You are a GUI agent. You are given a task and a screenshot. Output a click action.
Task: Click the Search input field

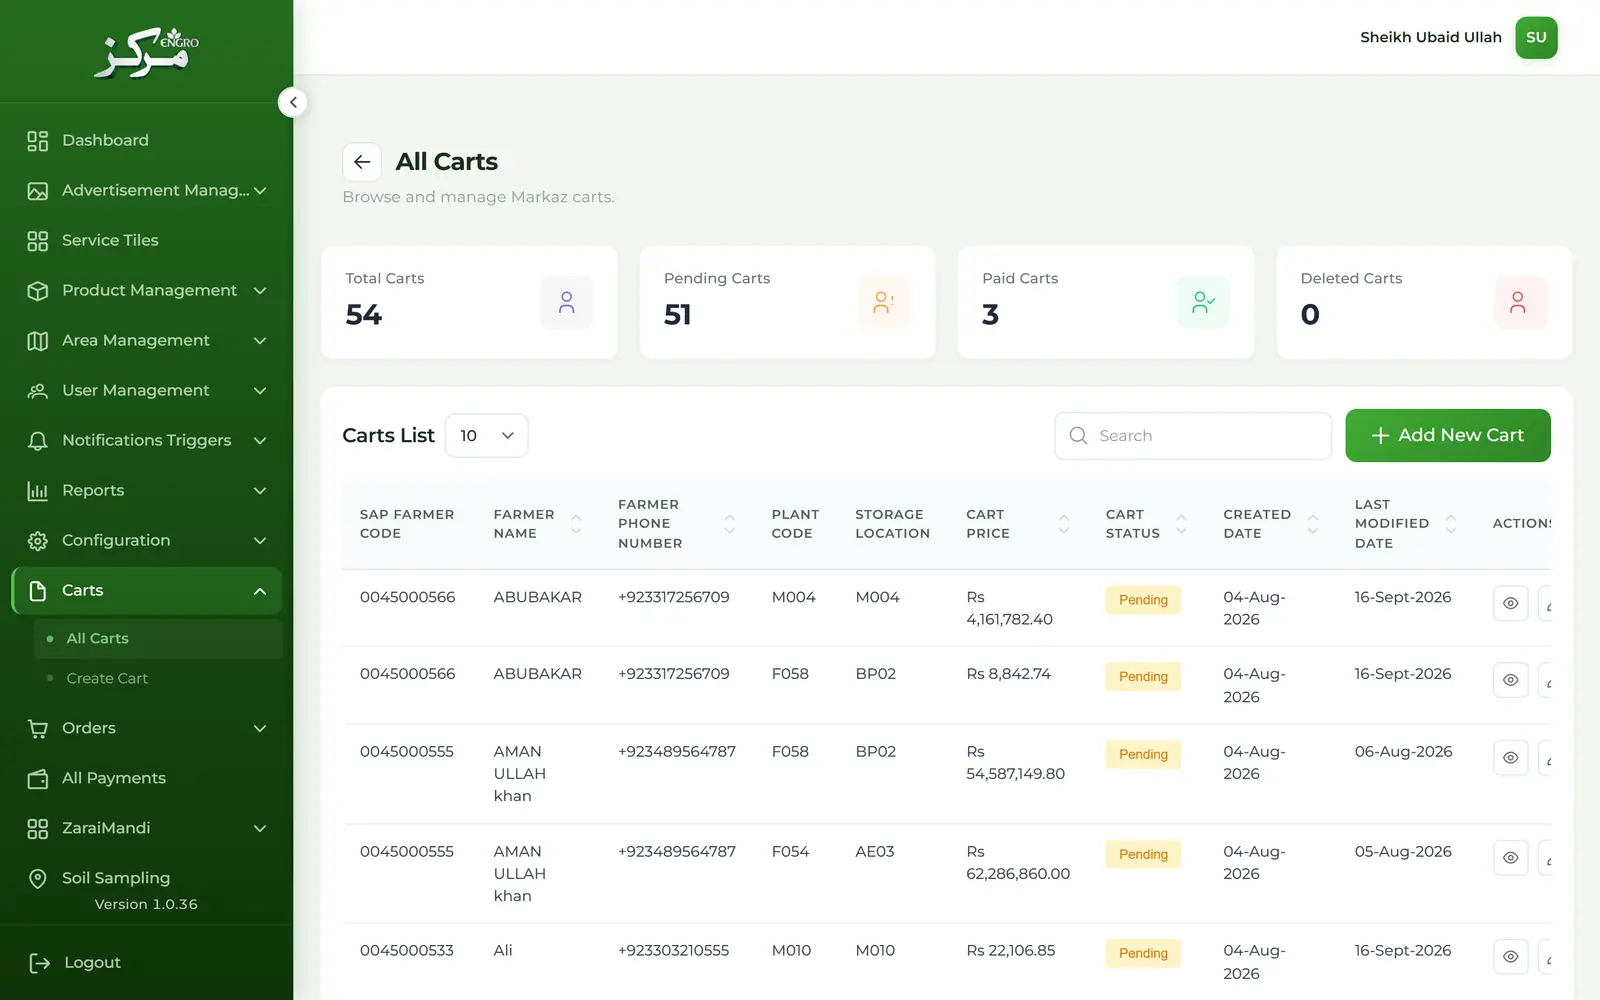click(1193, 436)
